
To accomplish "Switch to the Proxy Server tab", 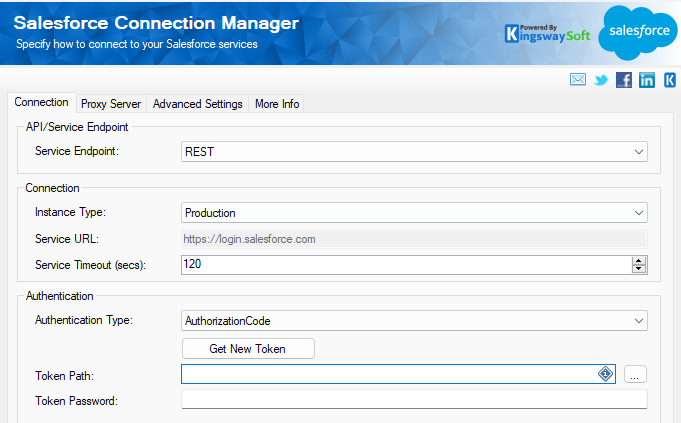I will click(111, 104).
